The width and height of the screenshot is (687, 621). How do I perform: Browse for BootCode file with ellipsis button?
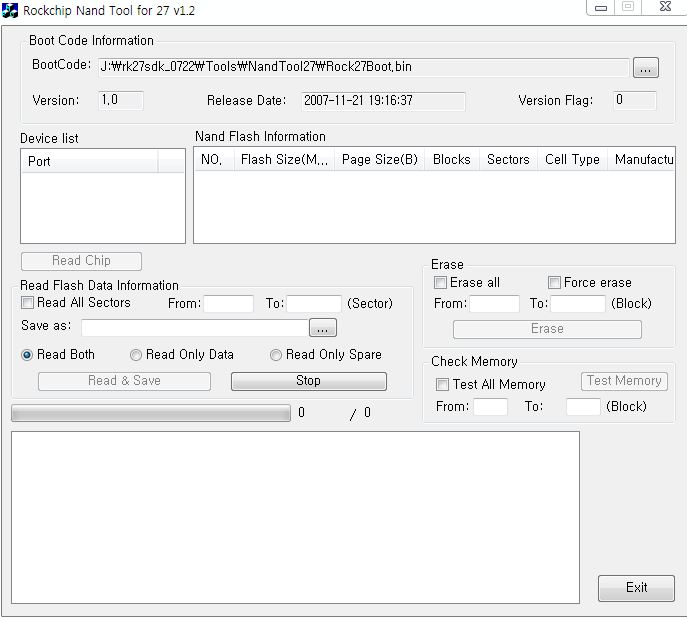[646, 68]
